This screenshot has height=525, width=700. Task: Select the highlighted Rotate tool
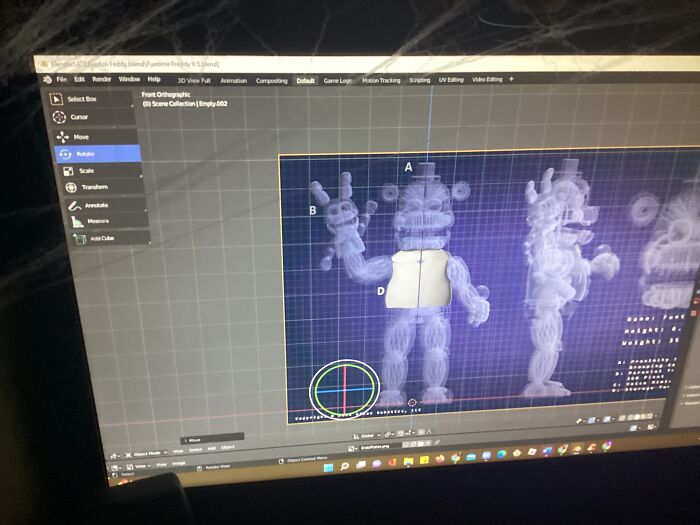pos(97,154)
